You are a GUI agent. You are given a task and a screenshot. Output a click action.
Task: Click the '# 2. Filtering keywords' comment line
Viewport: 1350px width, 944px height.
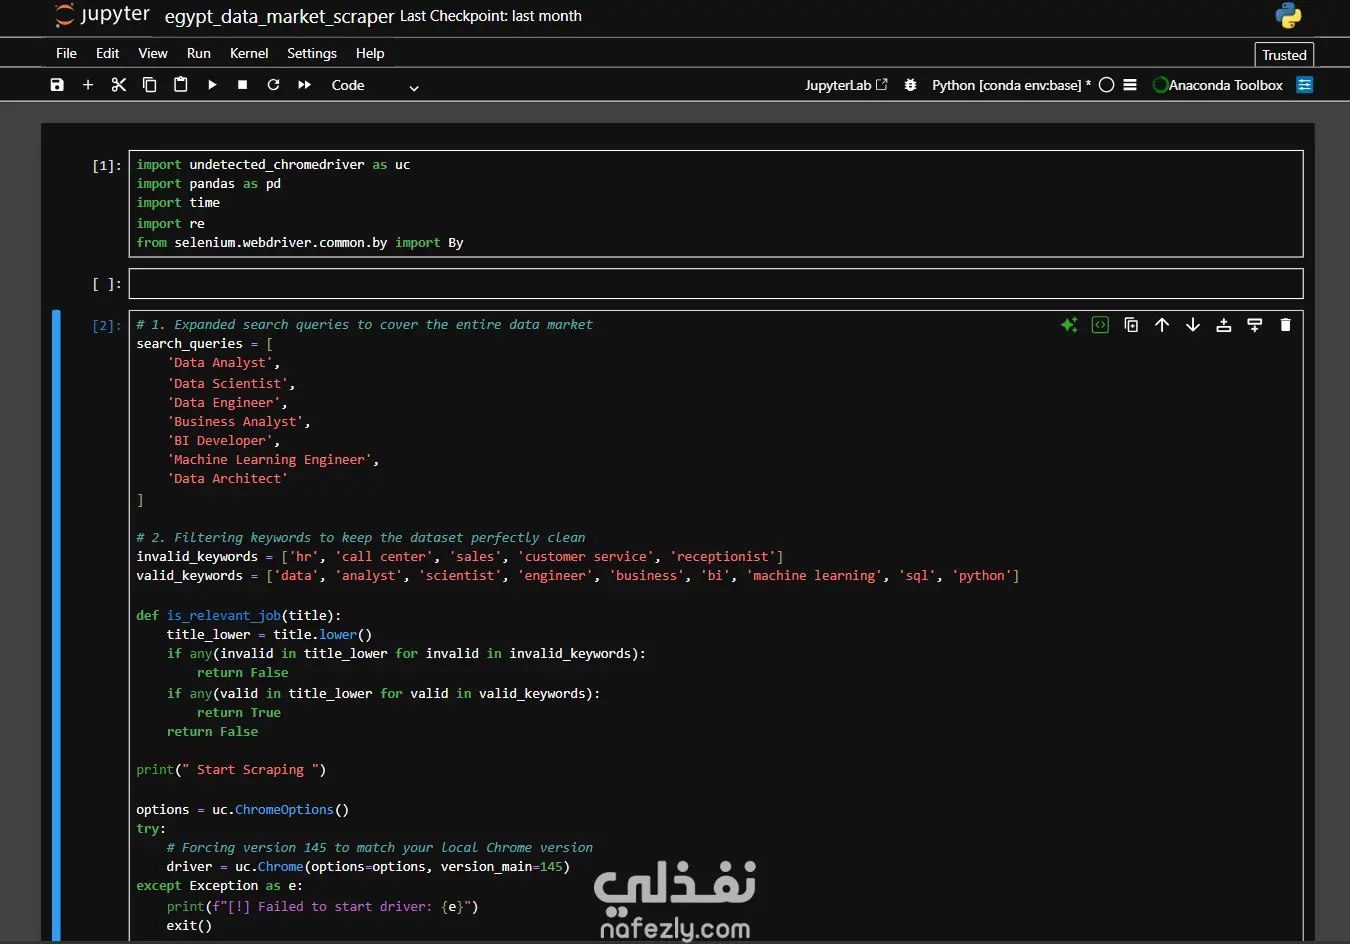tap(361, 538)
